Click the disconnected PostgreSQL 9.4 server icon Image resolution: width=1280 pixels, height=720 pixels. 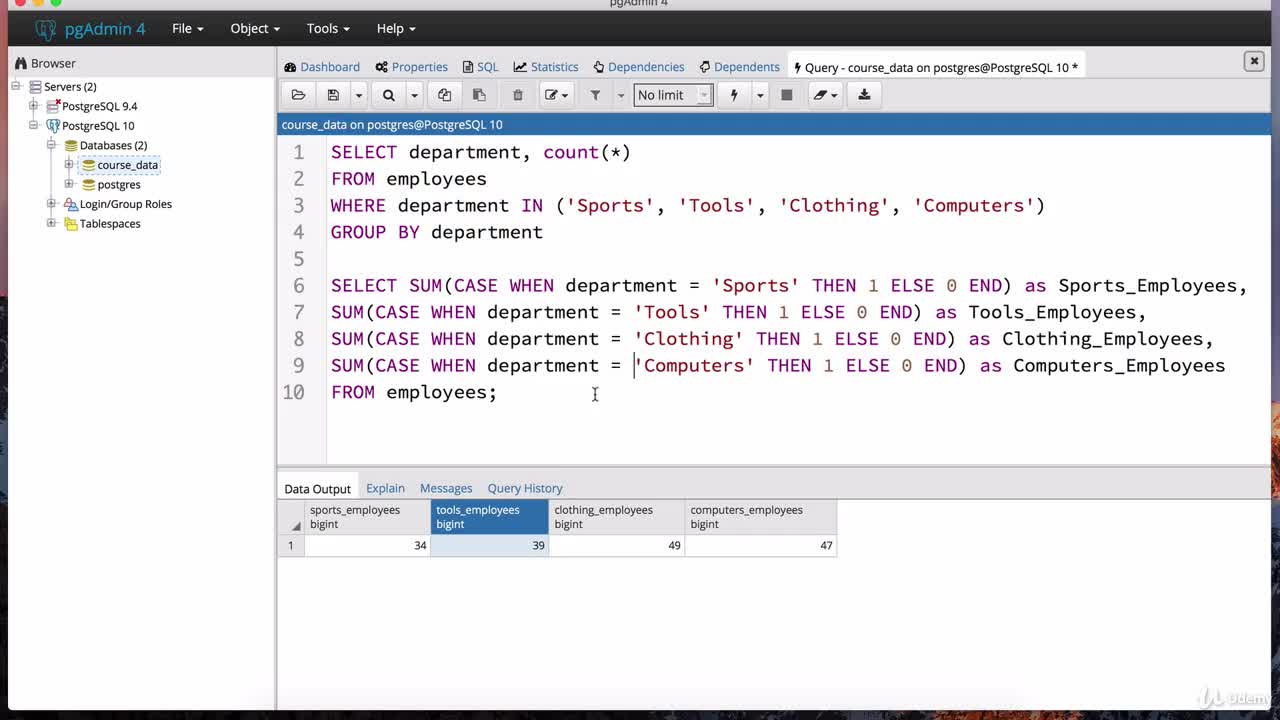[53, 106]
